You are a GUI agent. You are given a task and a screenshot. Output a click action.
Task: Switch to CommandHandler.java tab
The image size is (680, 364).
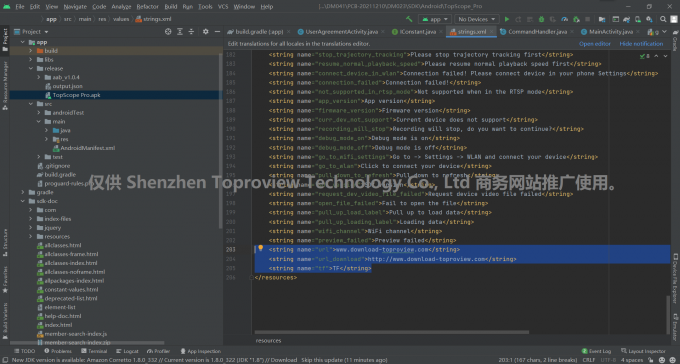[x=537, y=32]
